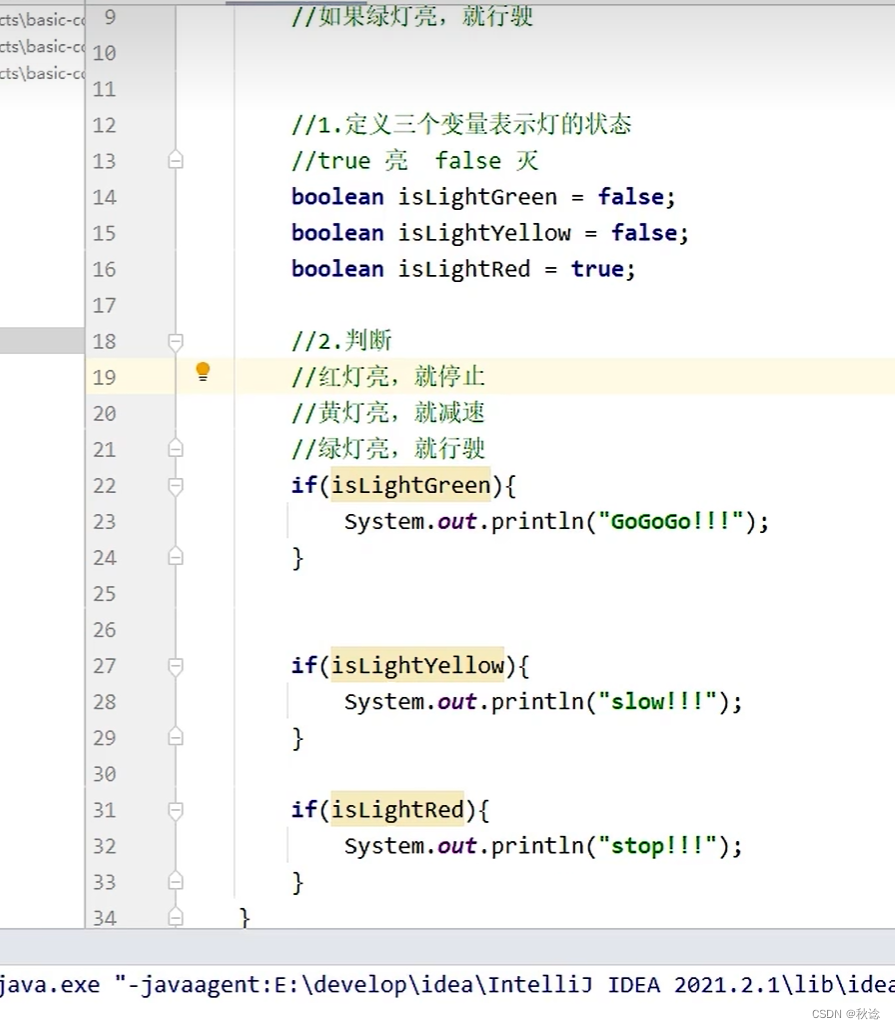Click comment '//true 亮 false 灭'
895x1029 pixels.
(x=415, y=161)
